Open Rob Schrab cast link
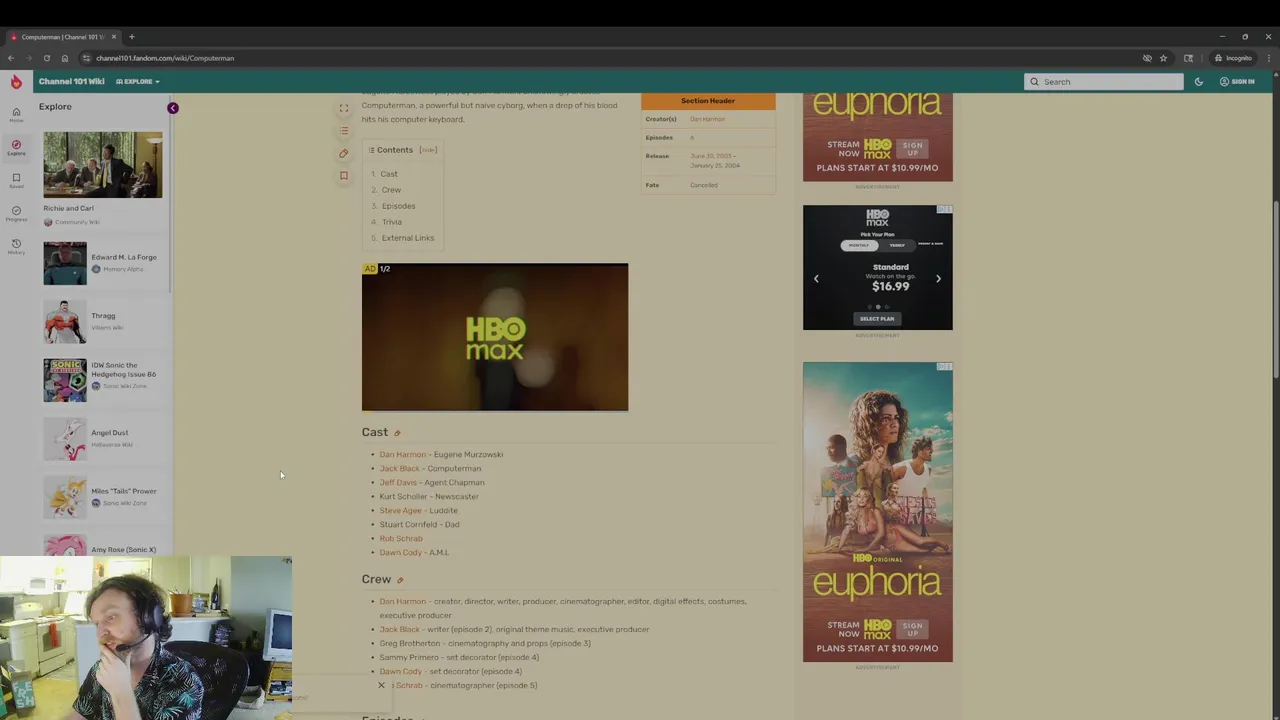The width and height of the screenshot is (1280, 720). 401,538
